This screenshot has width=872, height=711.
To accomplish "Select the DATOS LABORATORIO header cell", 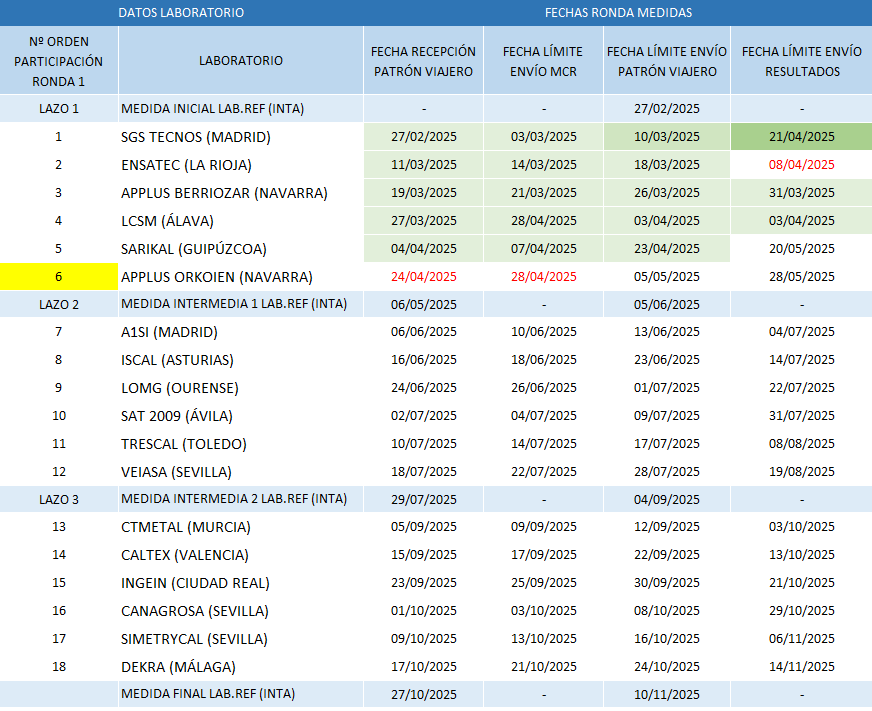I will point(181,13).
